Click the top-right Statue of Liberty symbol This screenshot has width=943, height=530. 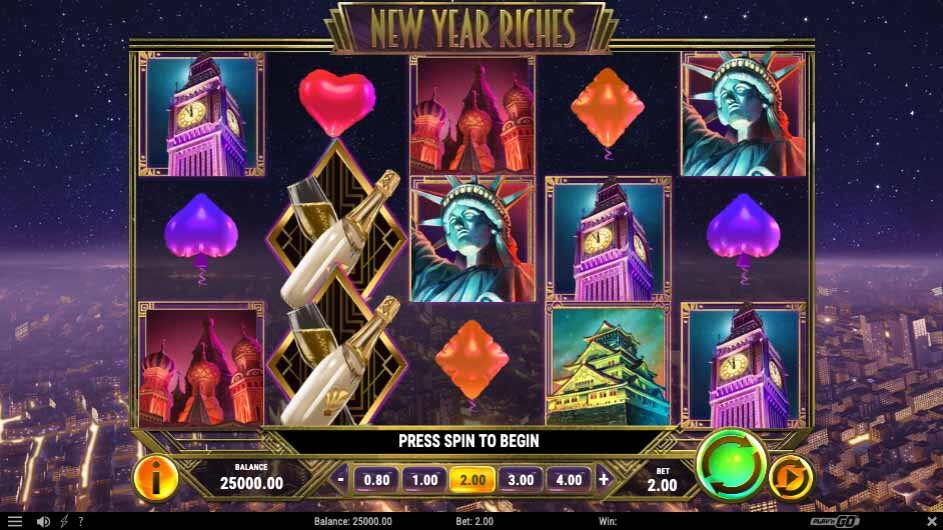pos(743,114)
